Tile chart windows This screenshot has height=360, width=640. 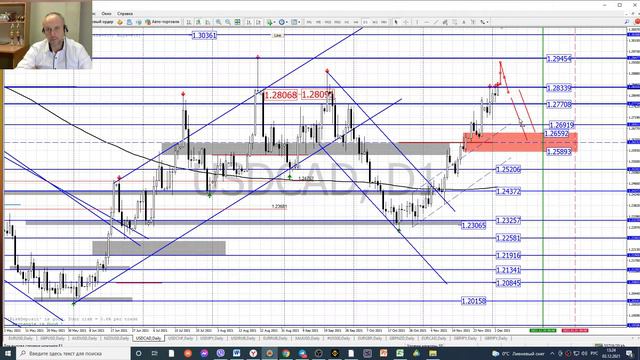238,22
